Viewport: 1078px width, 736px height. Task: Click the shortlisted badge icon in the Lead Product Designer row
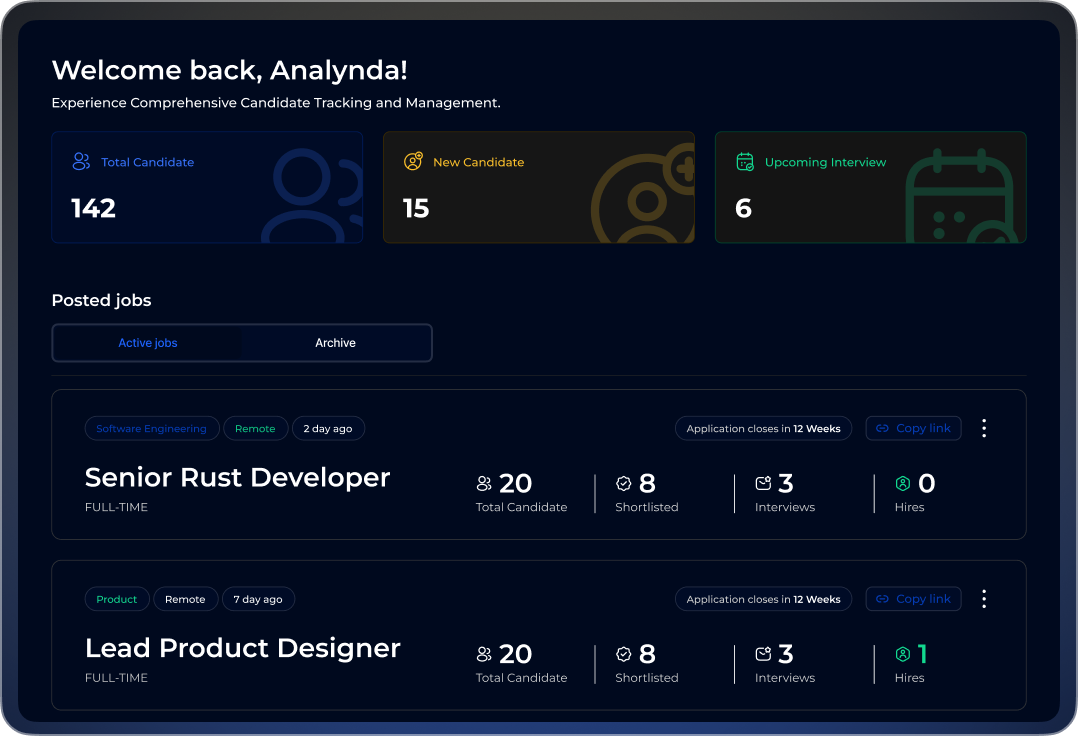624,654
